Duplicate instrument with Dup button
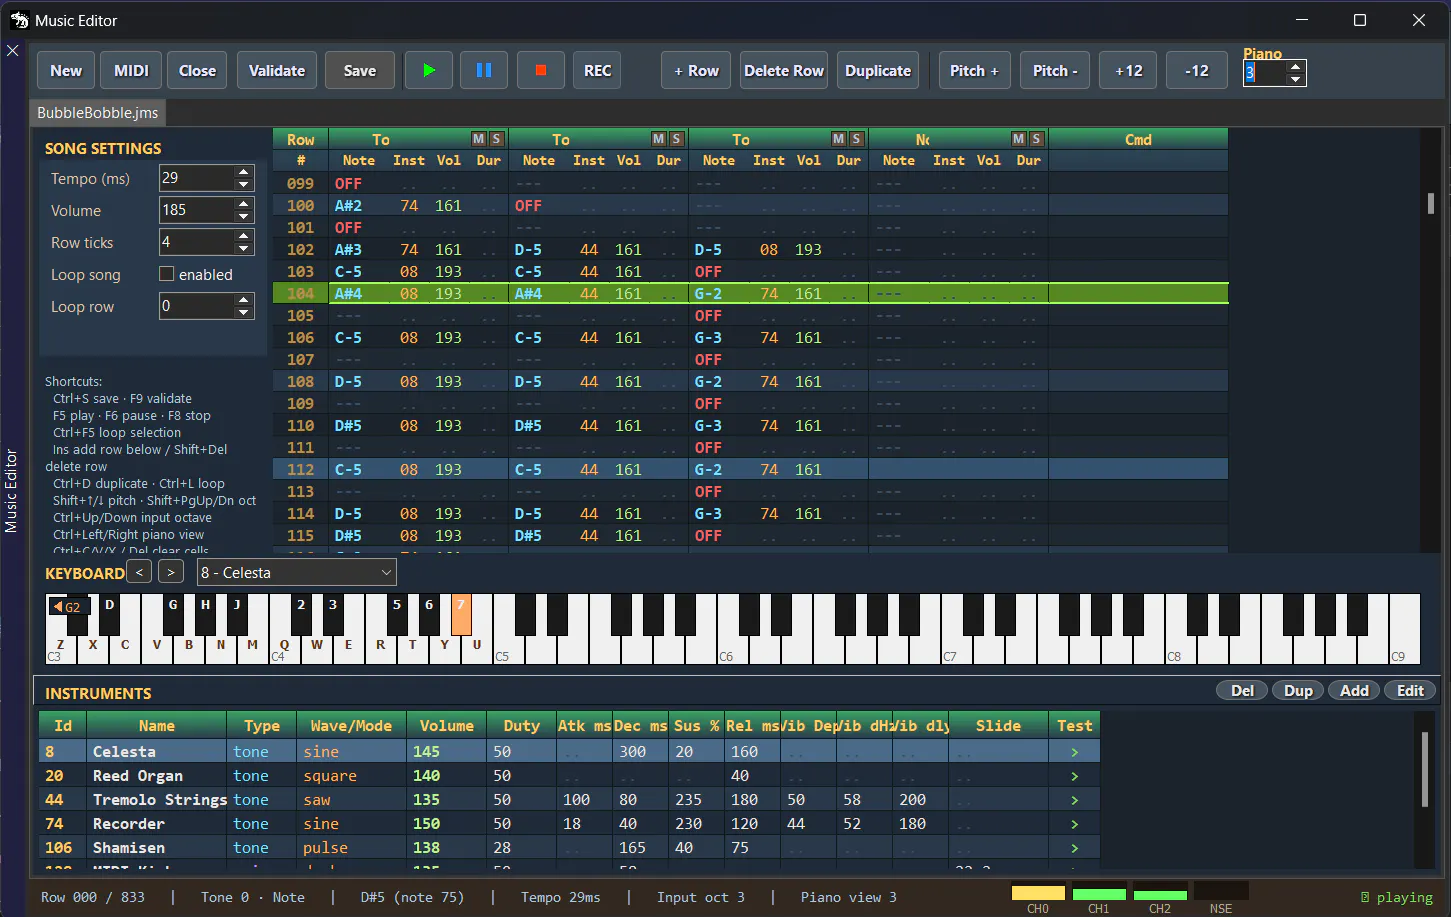1451x917 pixels. tap(1298, 691)
